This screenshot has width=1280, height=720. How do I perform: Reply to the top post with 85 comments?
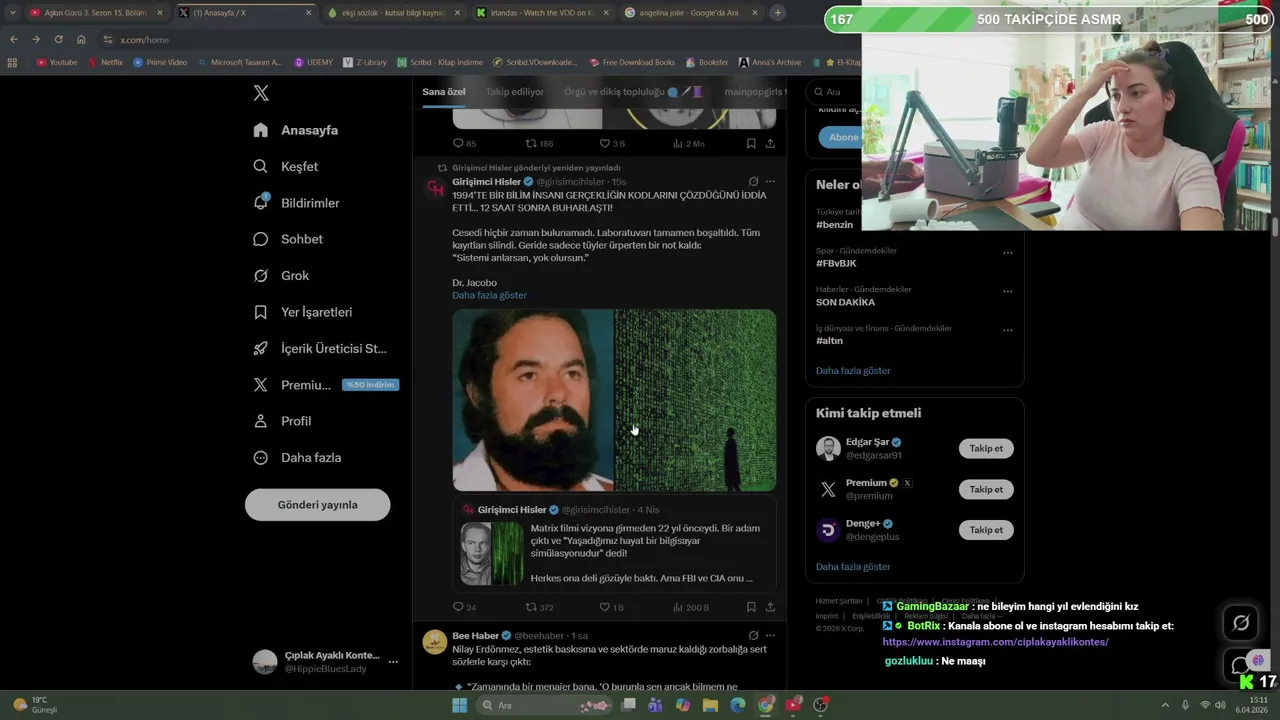[464, 143]
